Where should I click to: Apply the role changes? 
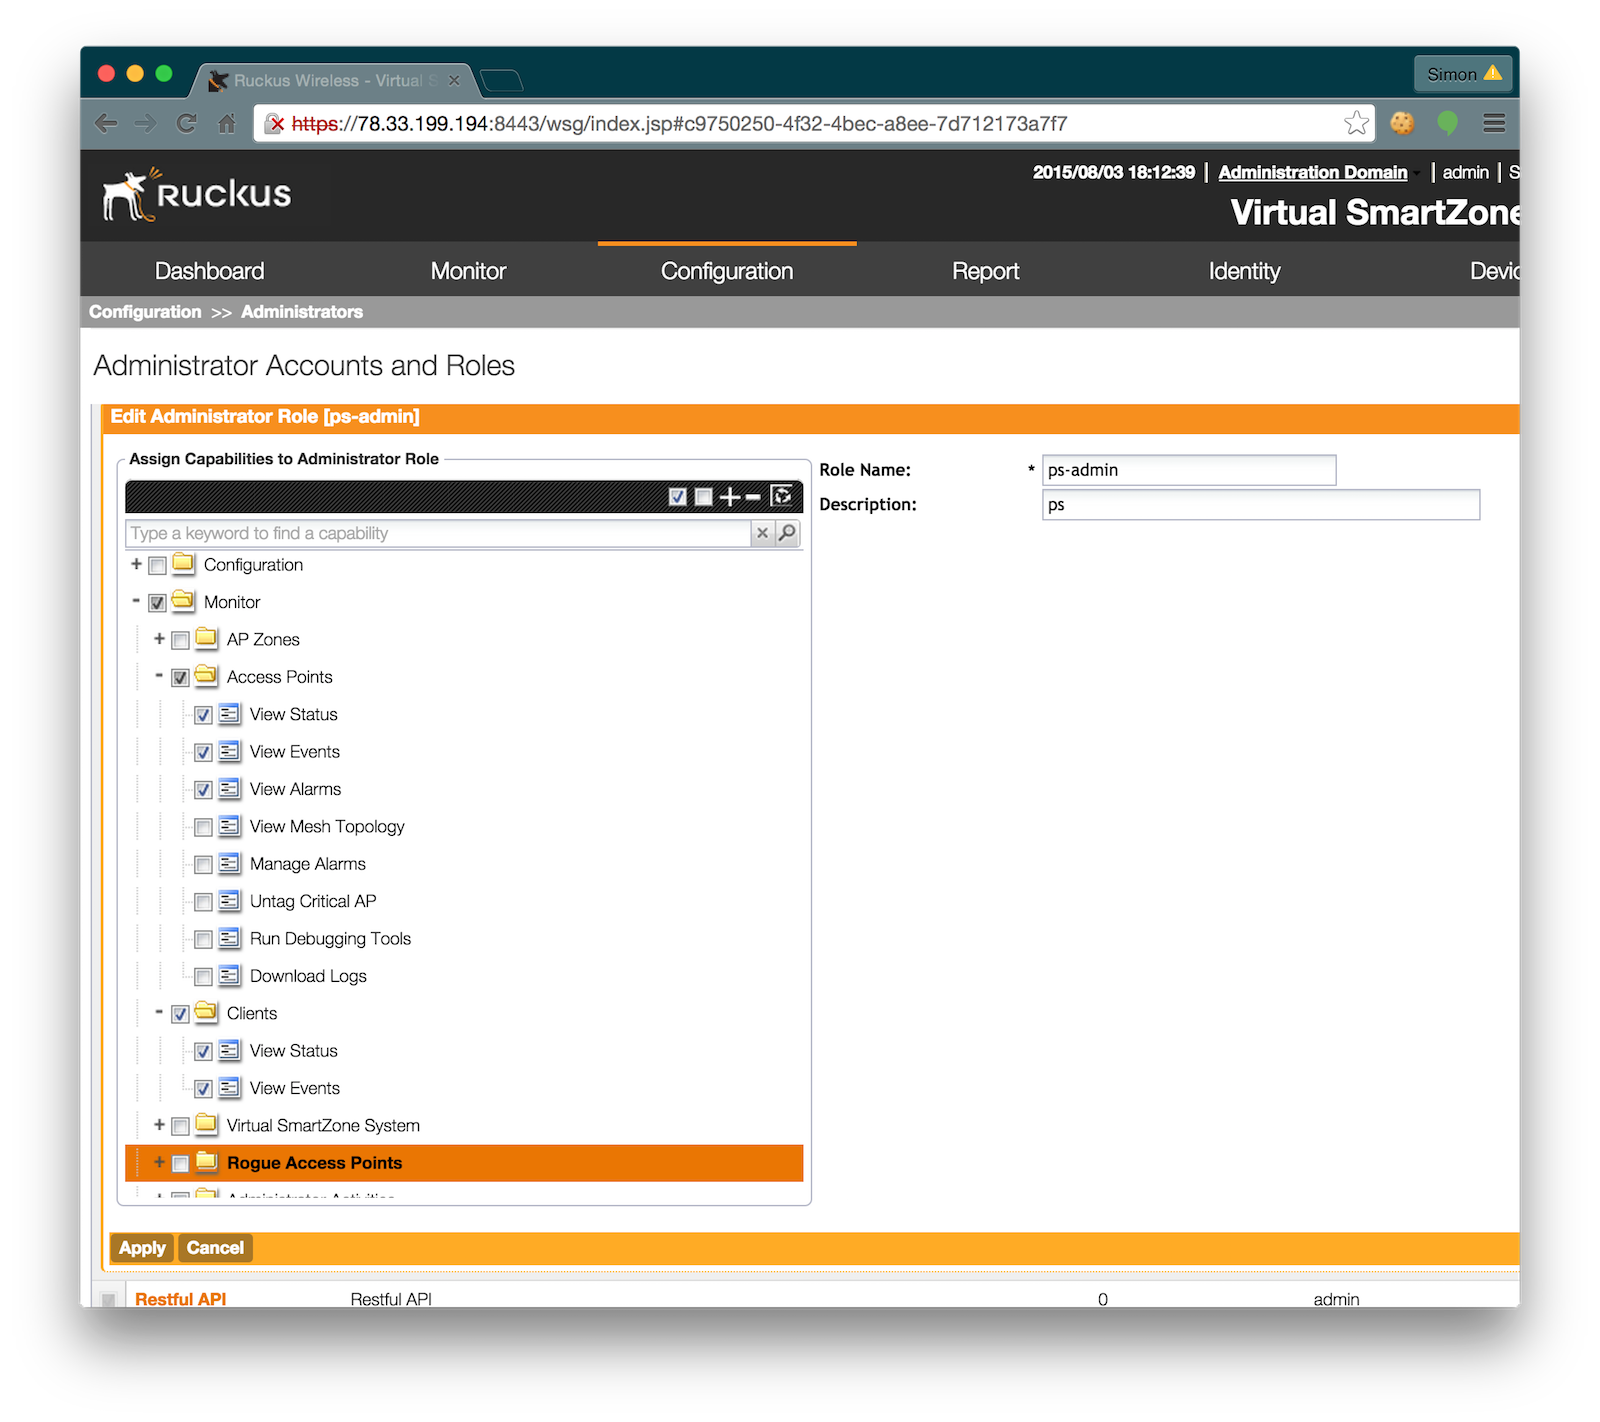[x=142, y=1248]
